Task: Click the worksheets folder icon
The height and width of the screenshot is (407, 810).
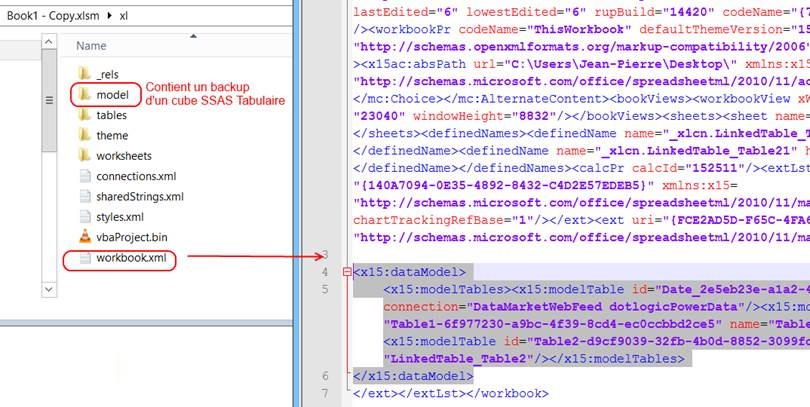Action: click(x=83, y=156)
